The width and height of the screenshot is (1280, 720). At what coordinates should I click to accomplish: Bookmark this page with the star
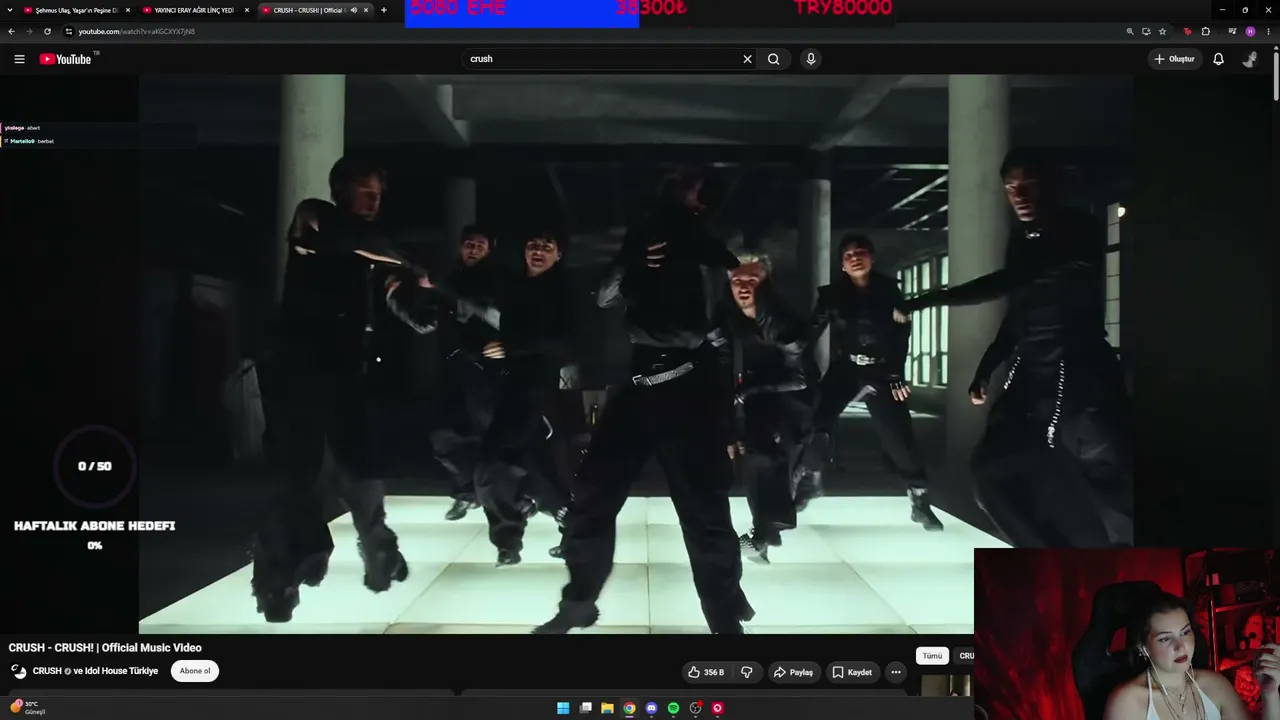1162,31
